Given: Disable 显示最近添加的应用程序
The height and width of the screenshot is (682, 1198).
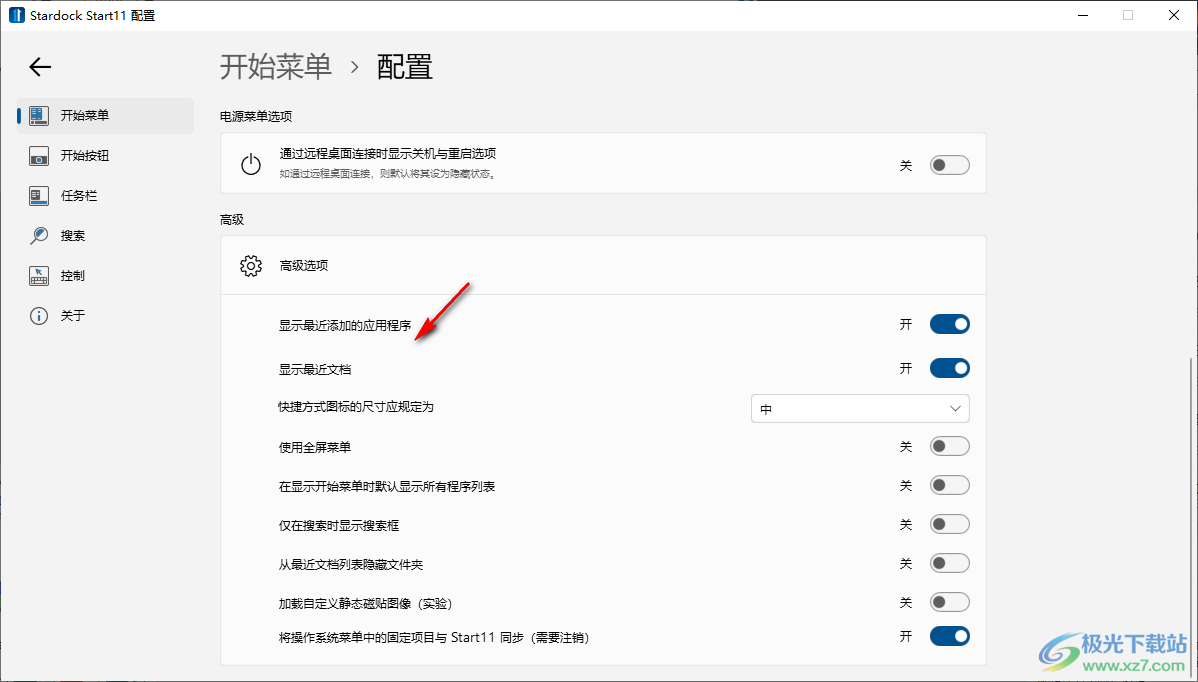Looking at the screenshot, I should pos(948,323).
